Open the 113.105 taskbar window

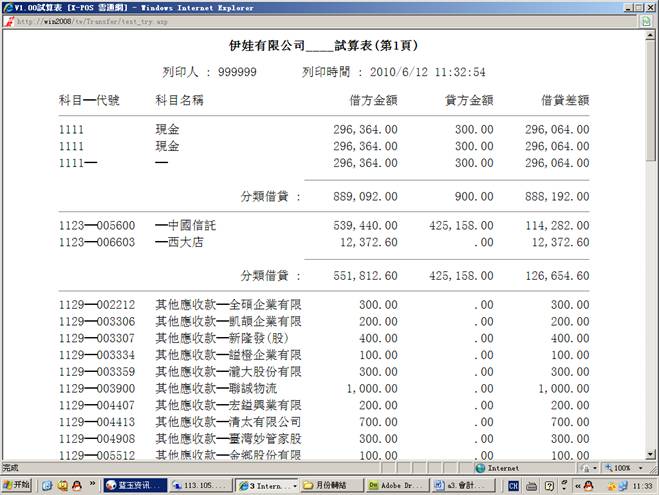pos(200,485)
